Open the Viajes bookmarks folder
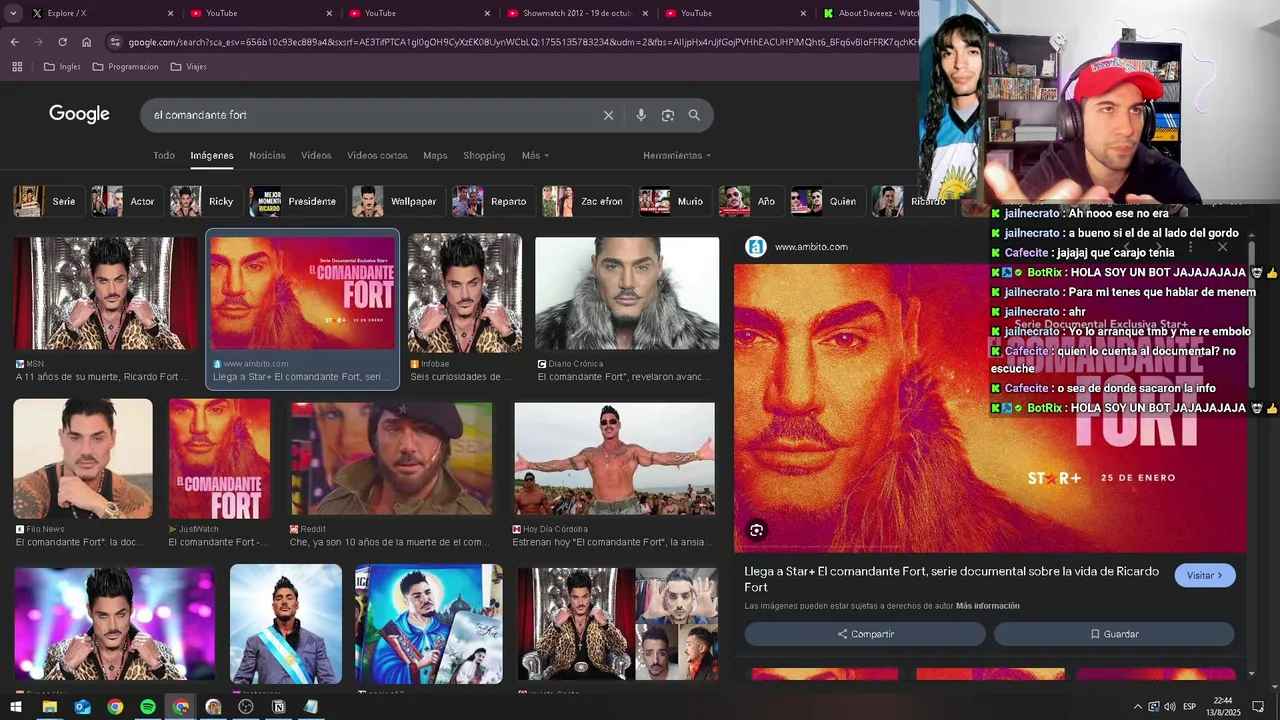The height and width of the screenshot is (720, 1280). [189, 67]
